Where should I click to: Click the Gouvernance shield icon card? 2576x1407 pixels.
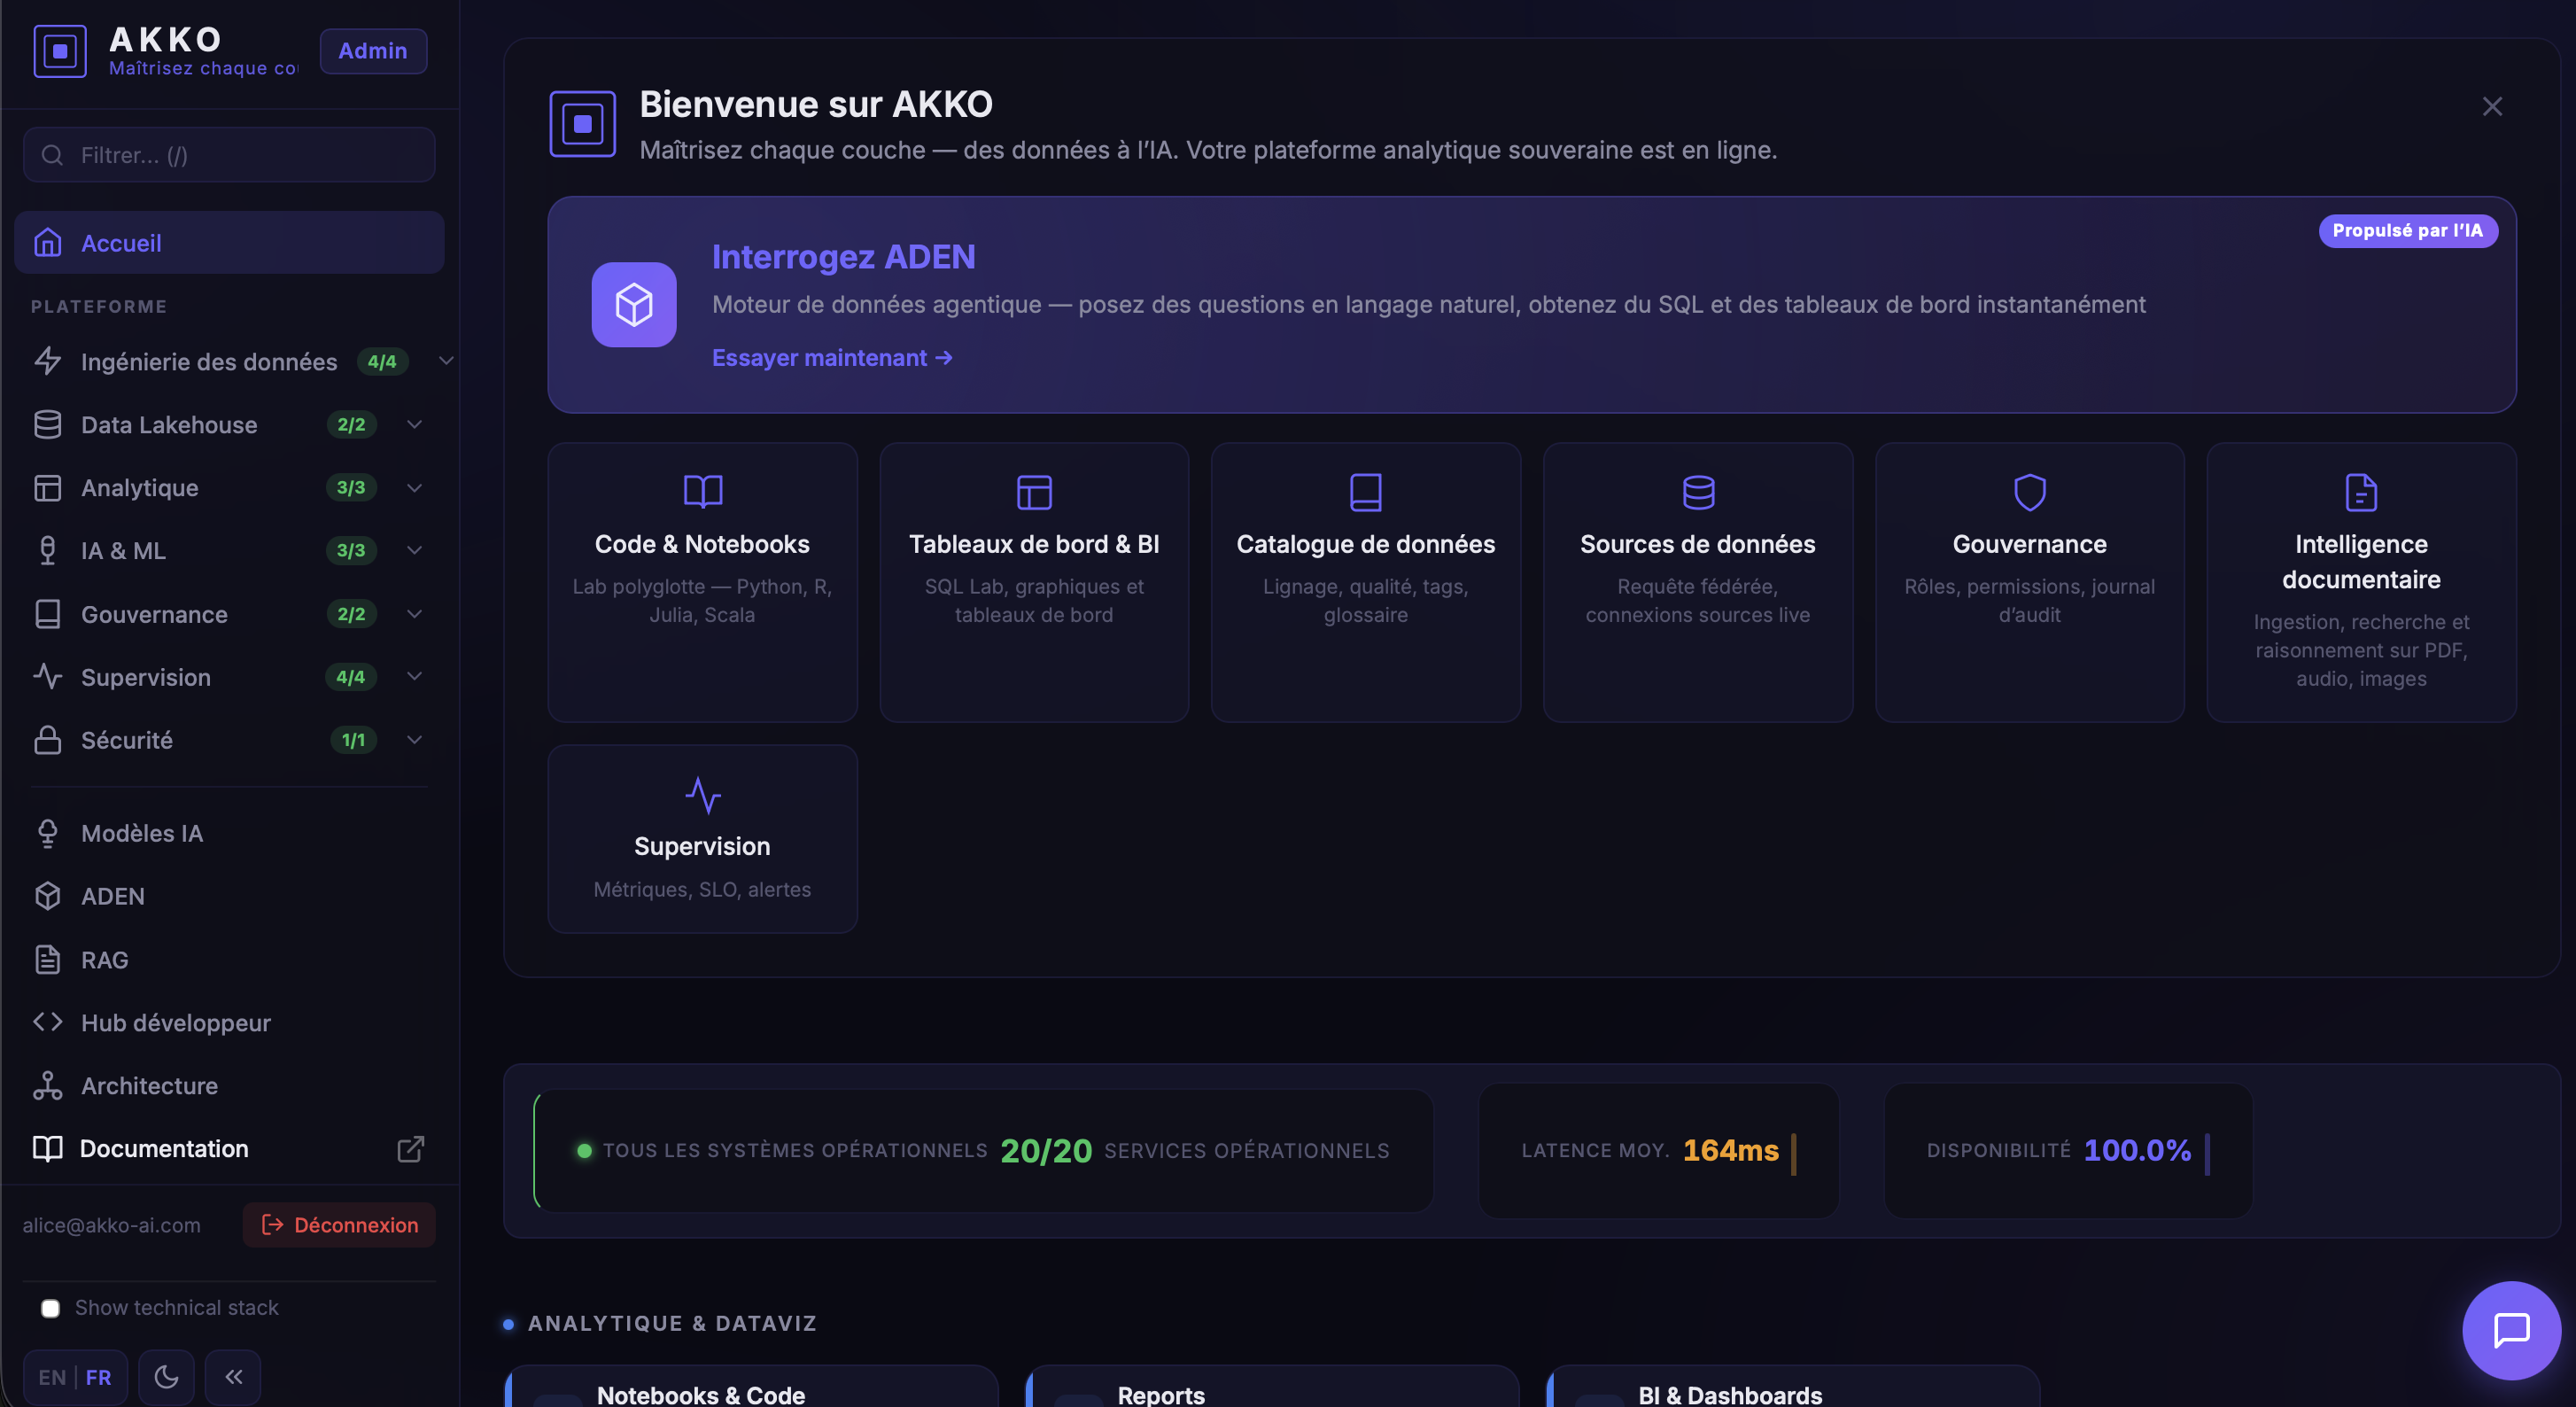pos(2030,491)
